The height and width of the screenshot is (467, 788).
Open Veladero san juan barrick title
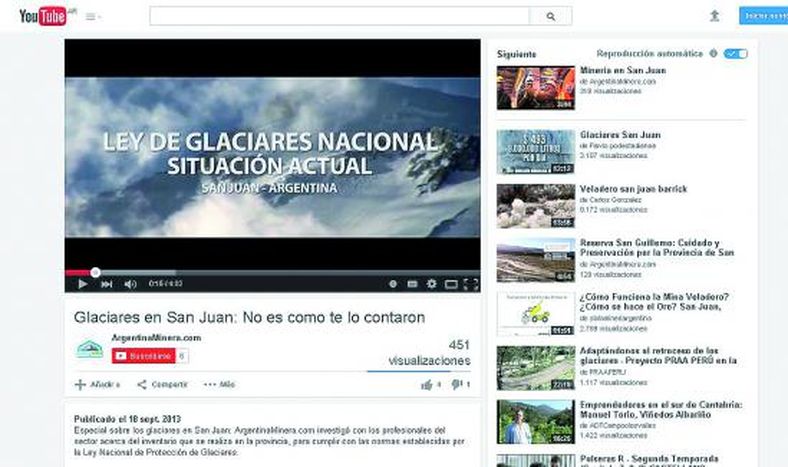pyautogui.click(x=633, y=189)
